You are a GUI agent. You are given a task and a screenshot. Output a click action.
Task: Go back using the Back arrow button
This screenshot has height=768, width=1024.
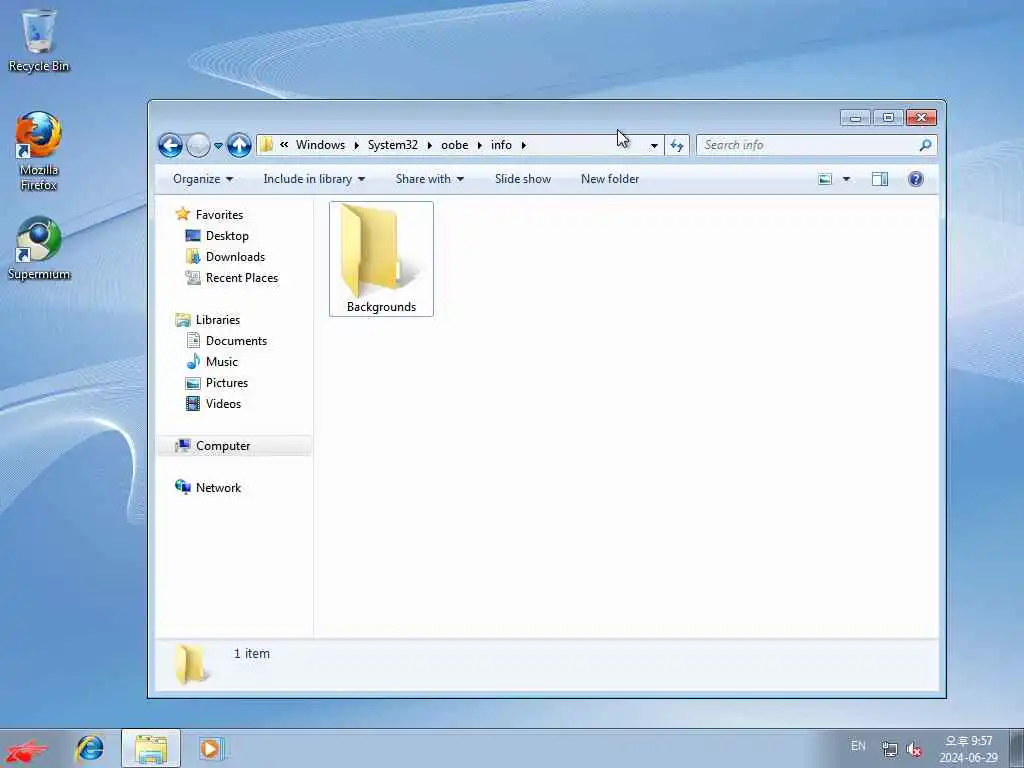[x=170, y=145]
